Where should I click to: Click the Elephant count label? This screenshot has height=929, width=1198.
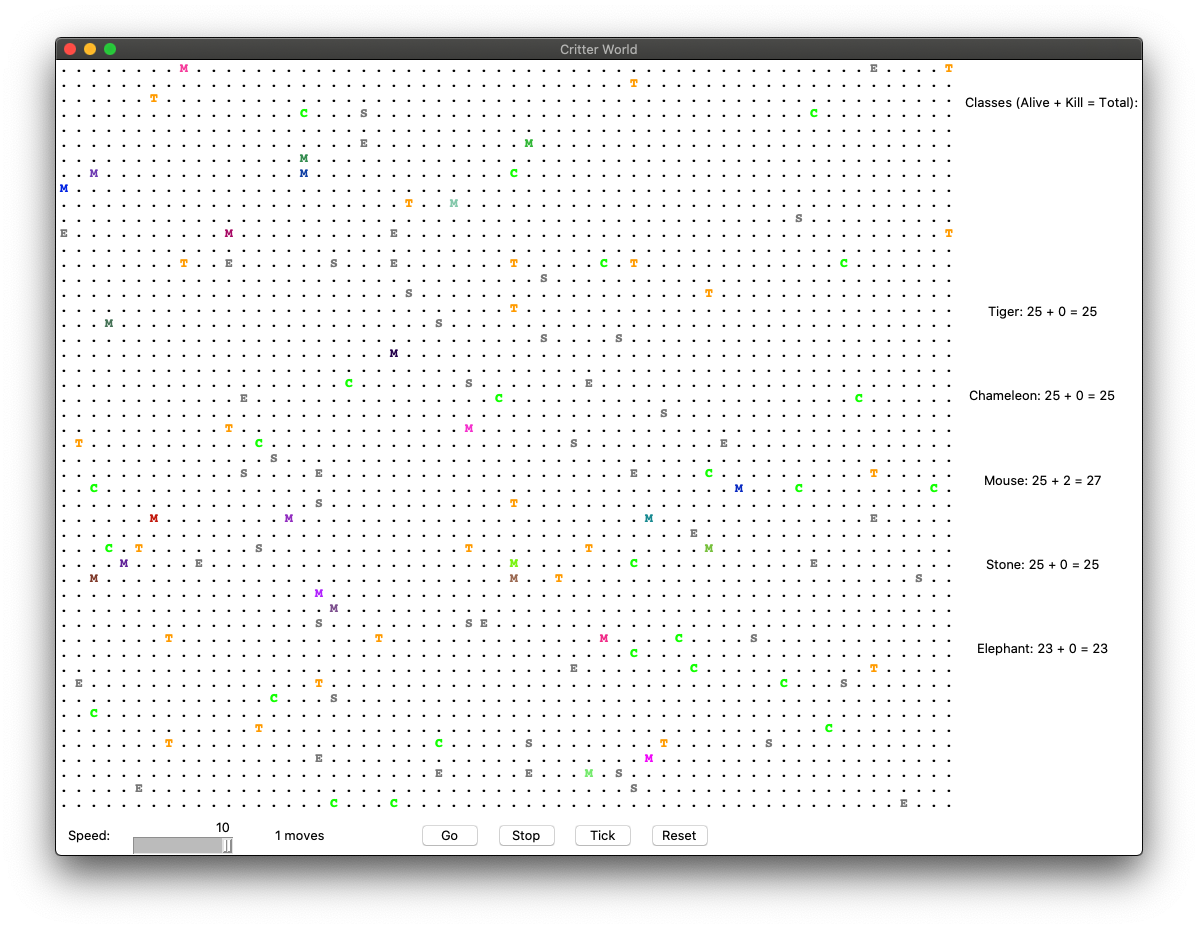[x=1042, y=649]
